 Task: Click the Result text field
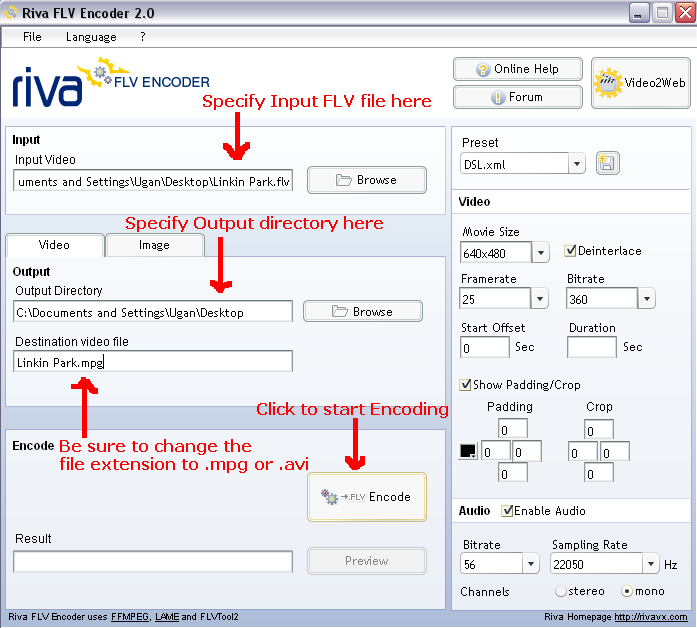(153, 562)
